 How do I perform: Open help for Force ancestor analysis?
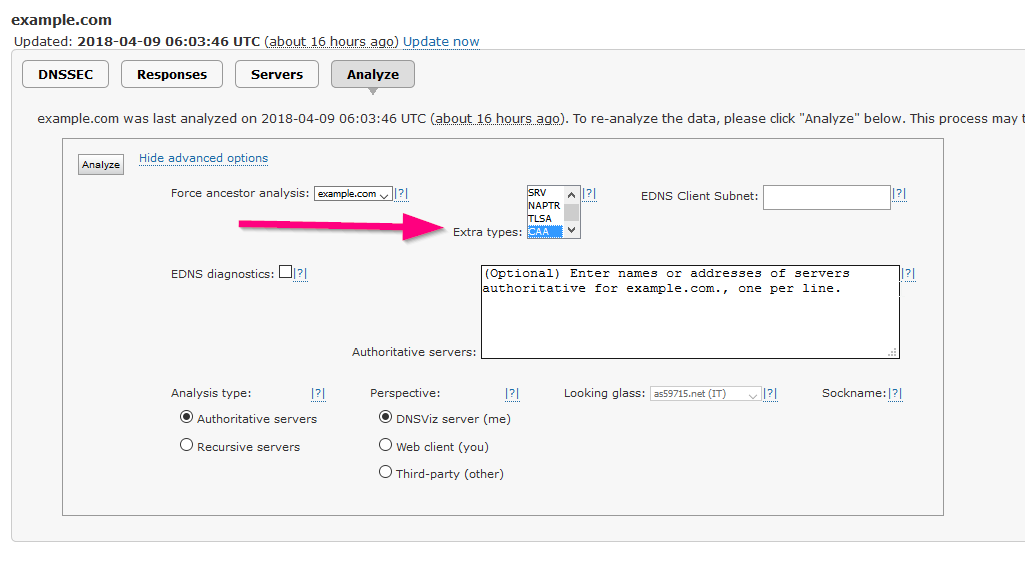point(401,193)
